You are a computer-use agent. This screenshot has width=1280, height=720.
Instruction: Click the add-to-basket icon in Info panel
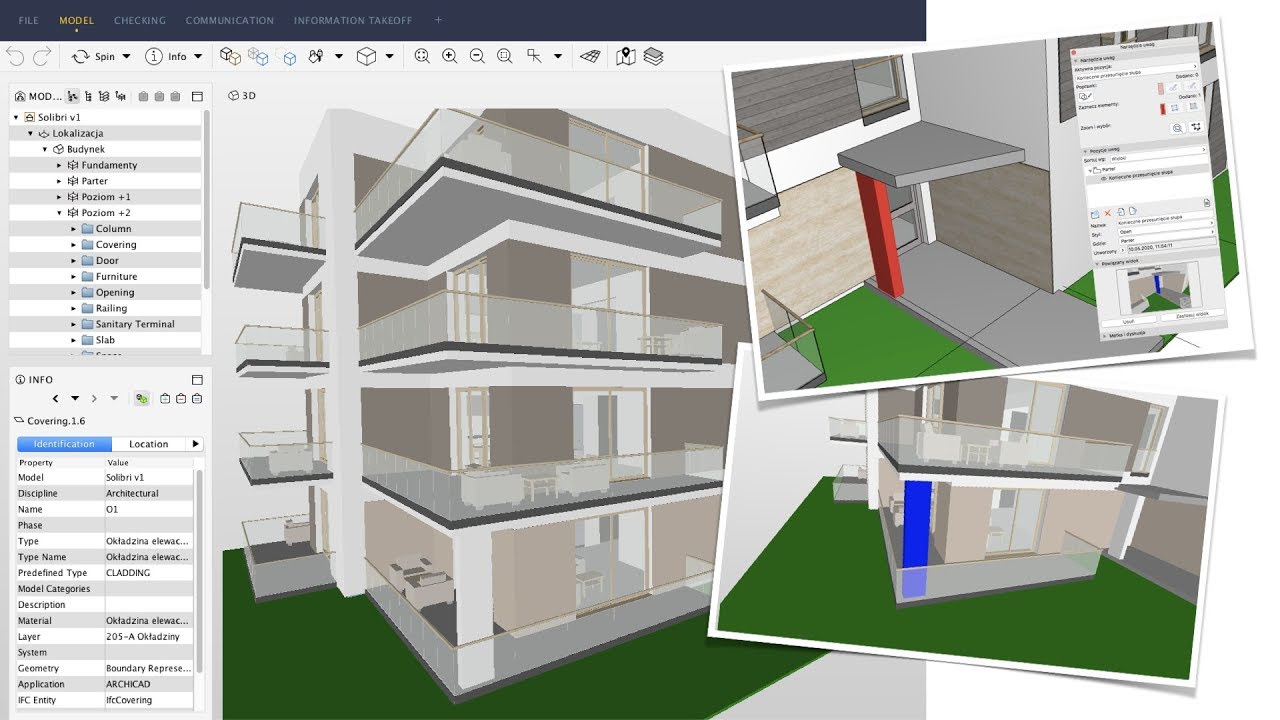[x=165, y=398]
